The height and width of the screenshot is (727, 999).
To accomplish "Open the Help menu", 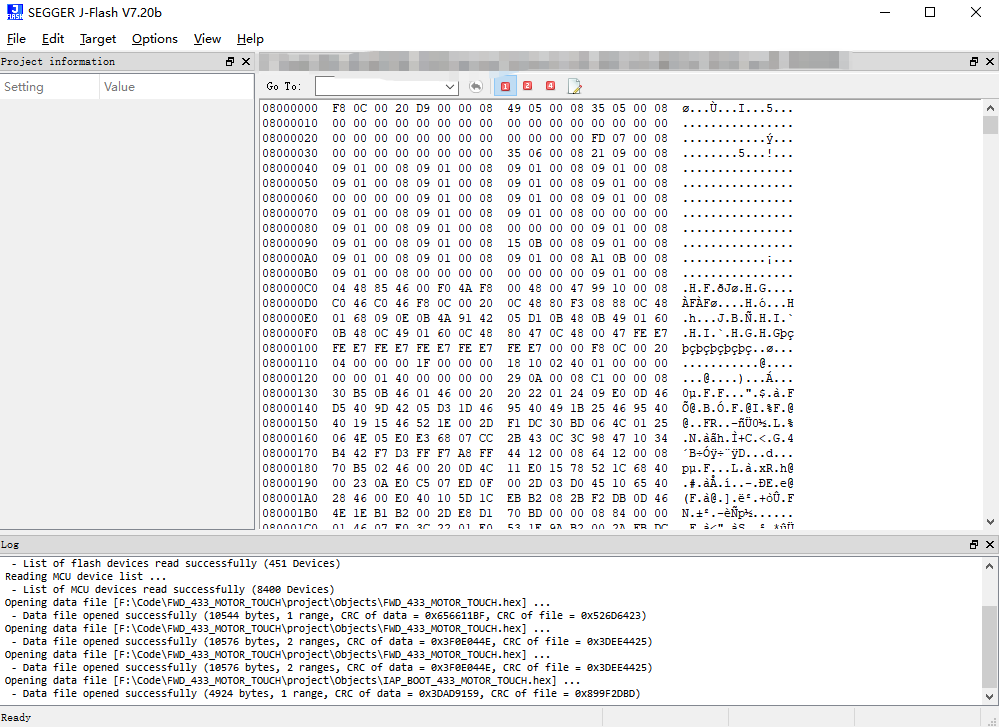I will coord(250,39).
